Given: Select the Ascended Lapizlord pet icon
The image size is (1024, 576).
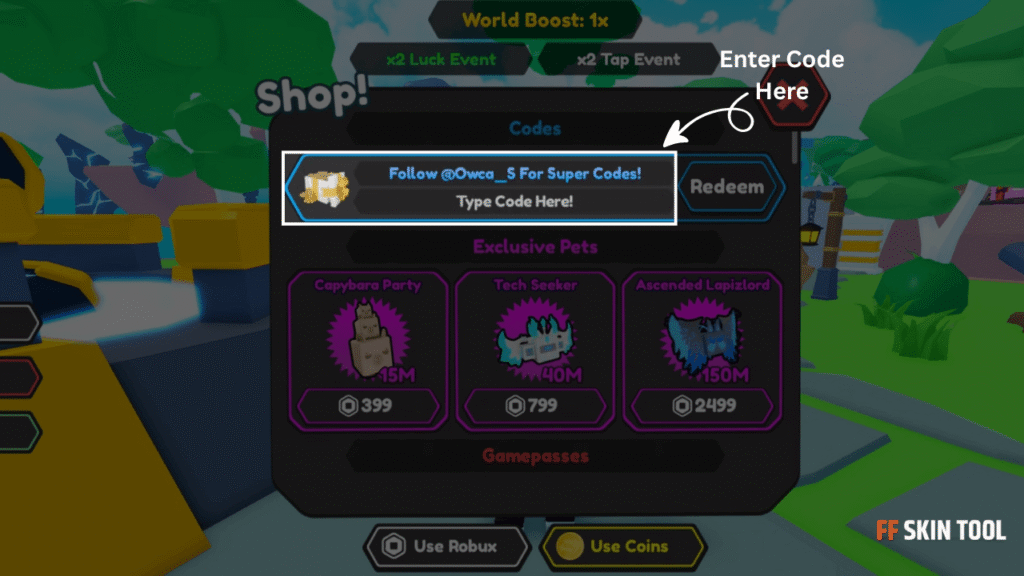Looking at the screenshot, I should click(x=703, y=340).
